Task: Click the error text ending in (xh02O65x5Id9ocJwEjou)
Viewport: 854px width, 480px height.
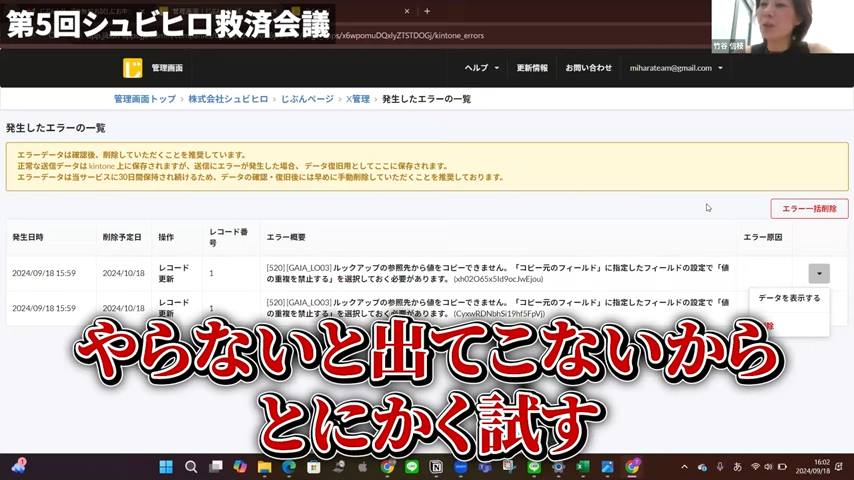Action: coord(497,274)
